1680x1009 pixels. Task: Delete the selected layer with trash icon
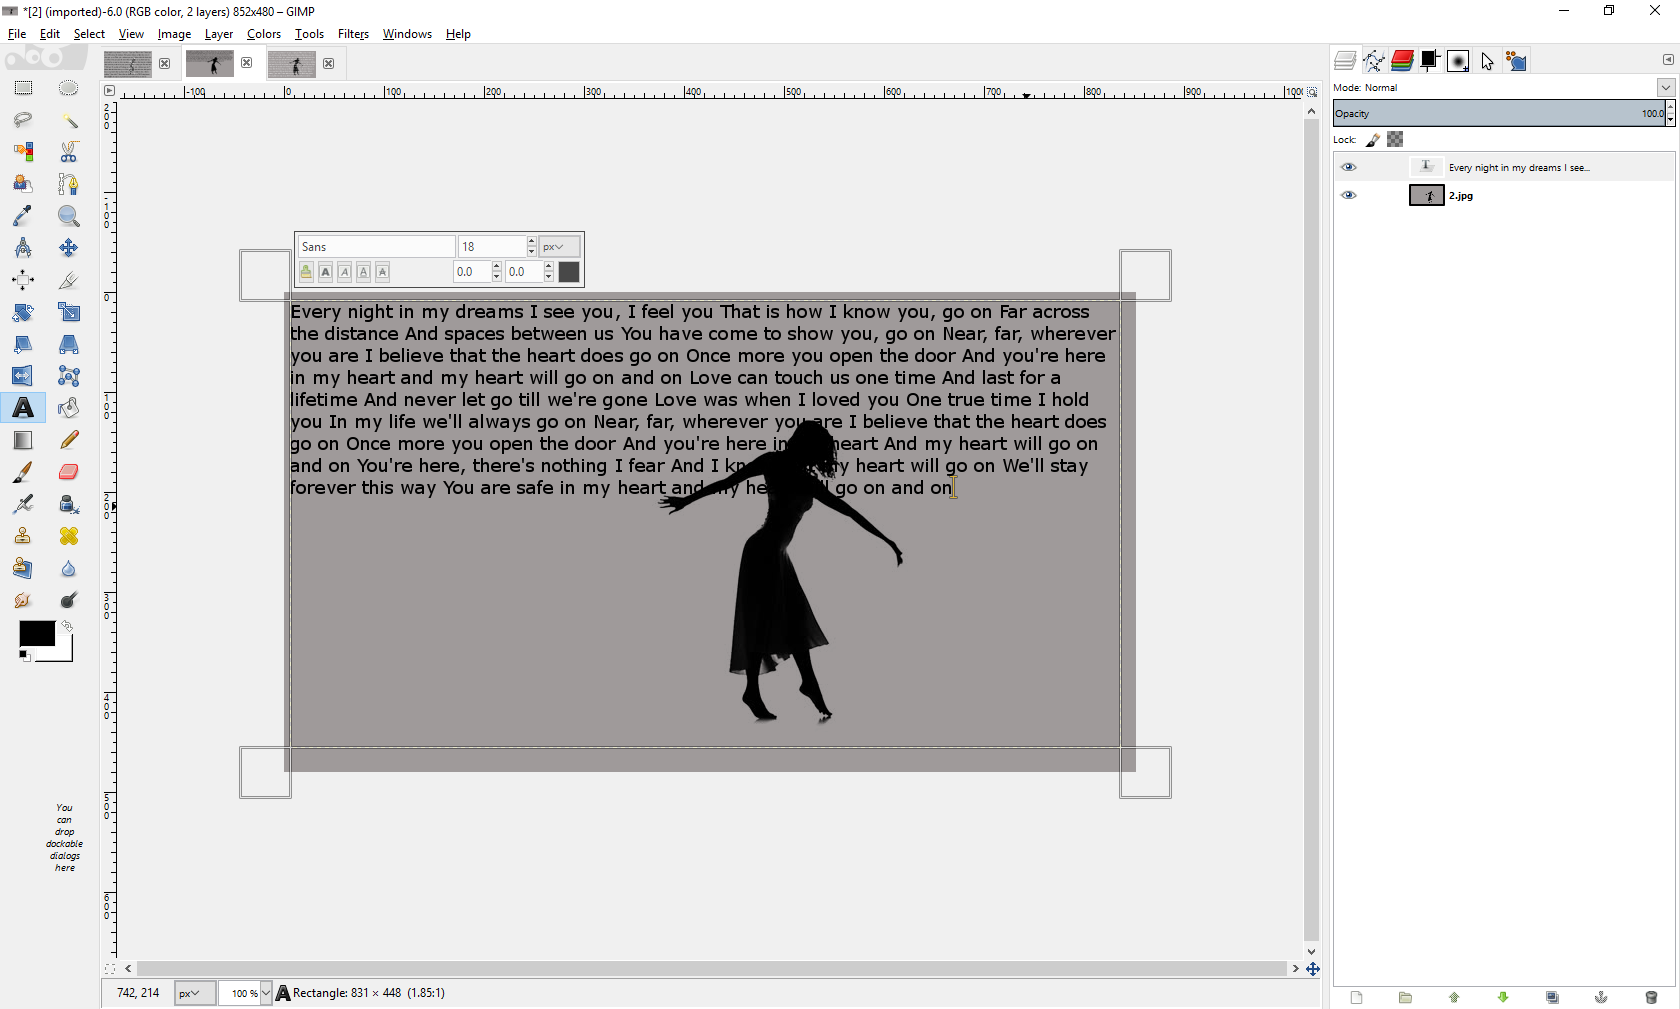click(x=1651, y=997)
